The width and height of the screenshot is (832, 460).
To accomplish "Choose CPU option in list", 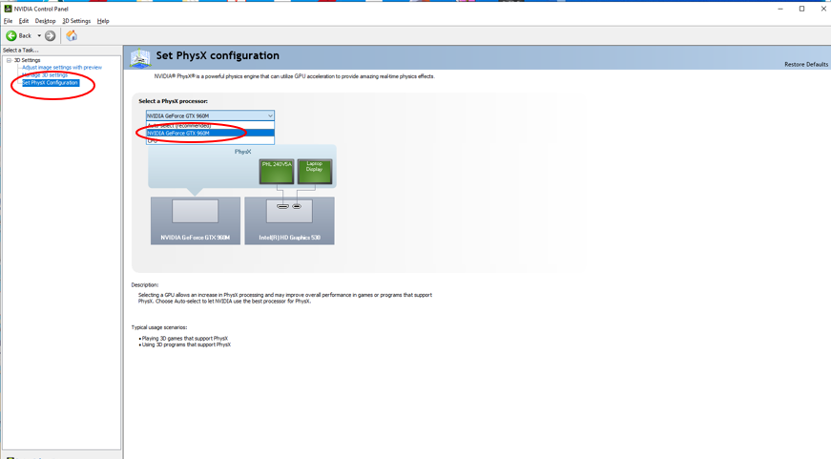I will [210, 141].
